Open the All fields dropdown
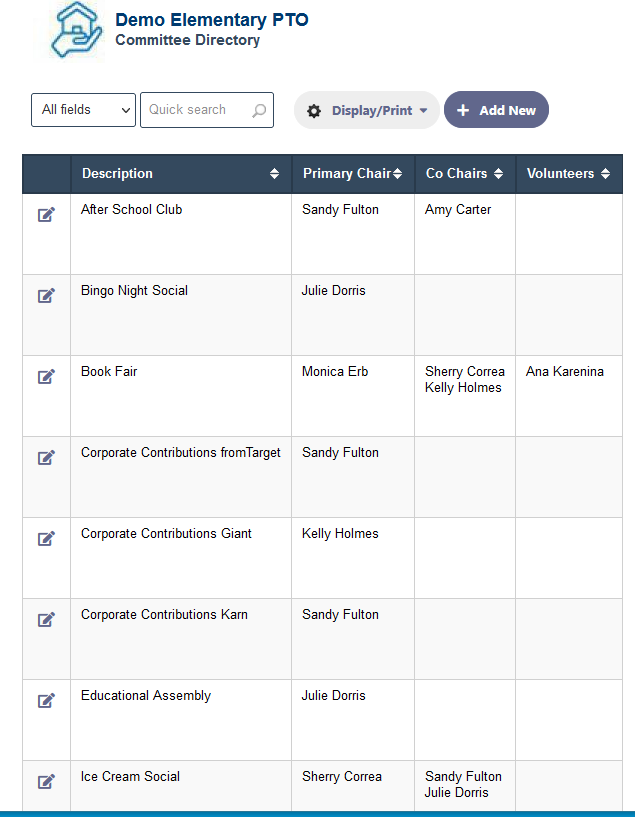The width and height of the screenshot is (635, 817). tap(83, 110)
